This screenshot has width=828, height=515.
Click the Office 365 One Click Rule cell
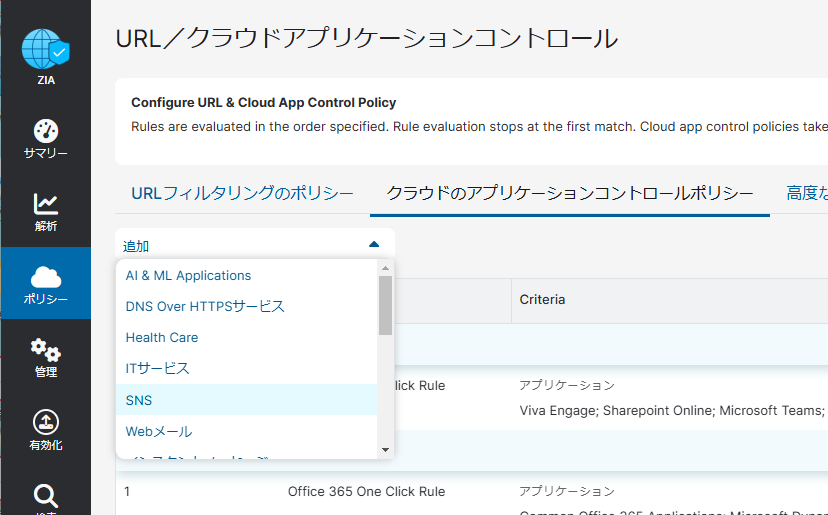click(x=366, y=491)
